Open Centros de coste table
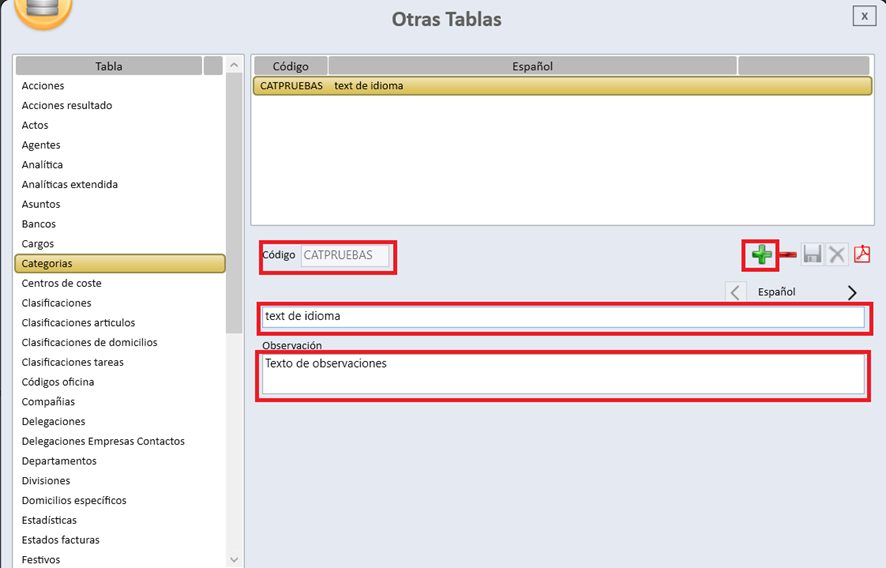The height and width of the screenshot is (568, 886). (x=62, y=283)
